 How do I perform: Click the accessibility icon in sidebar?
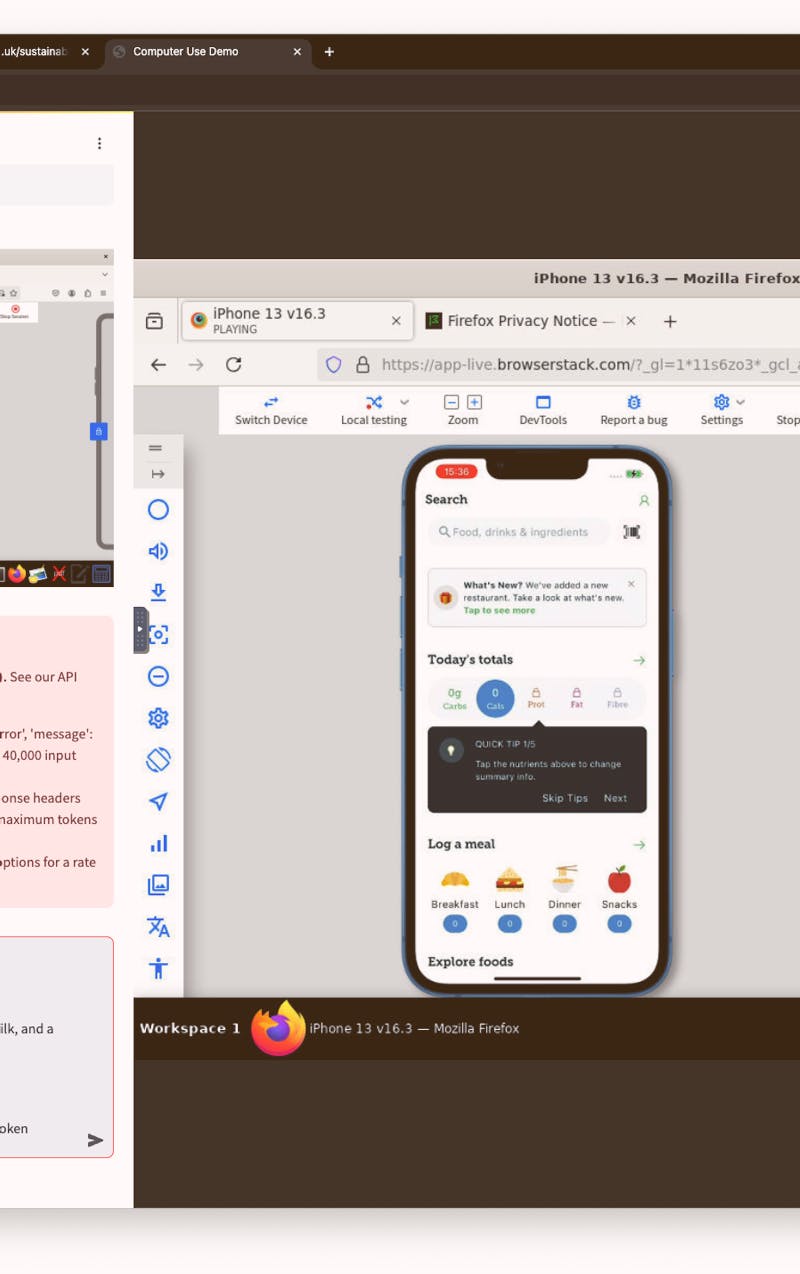tap(158, 967)
